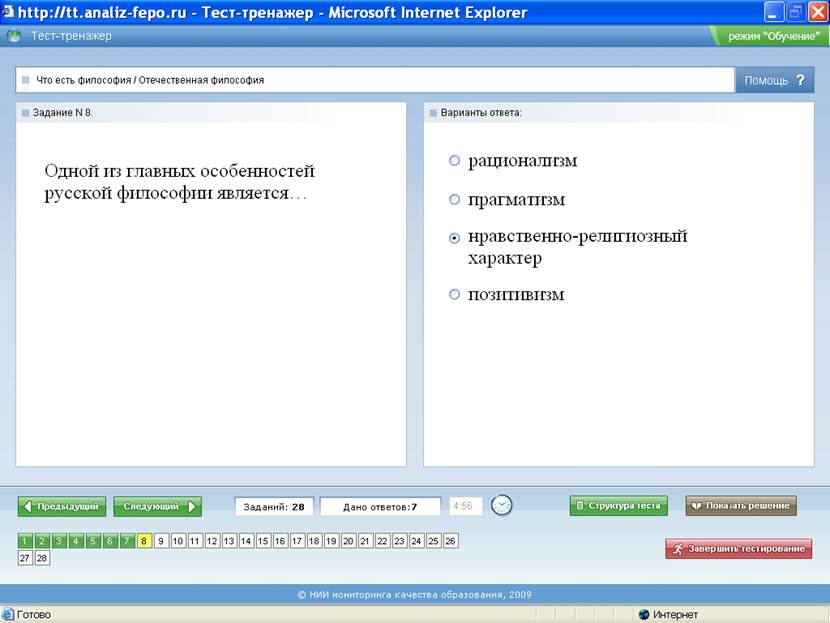Click the Задание N 8. header
The height and width of the screenshot is (623, 830).
tap(62, 113)
